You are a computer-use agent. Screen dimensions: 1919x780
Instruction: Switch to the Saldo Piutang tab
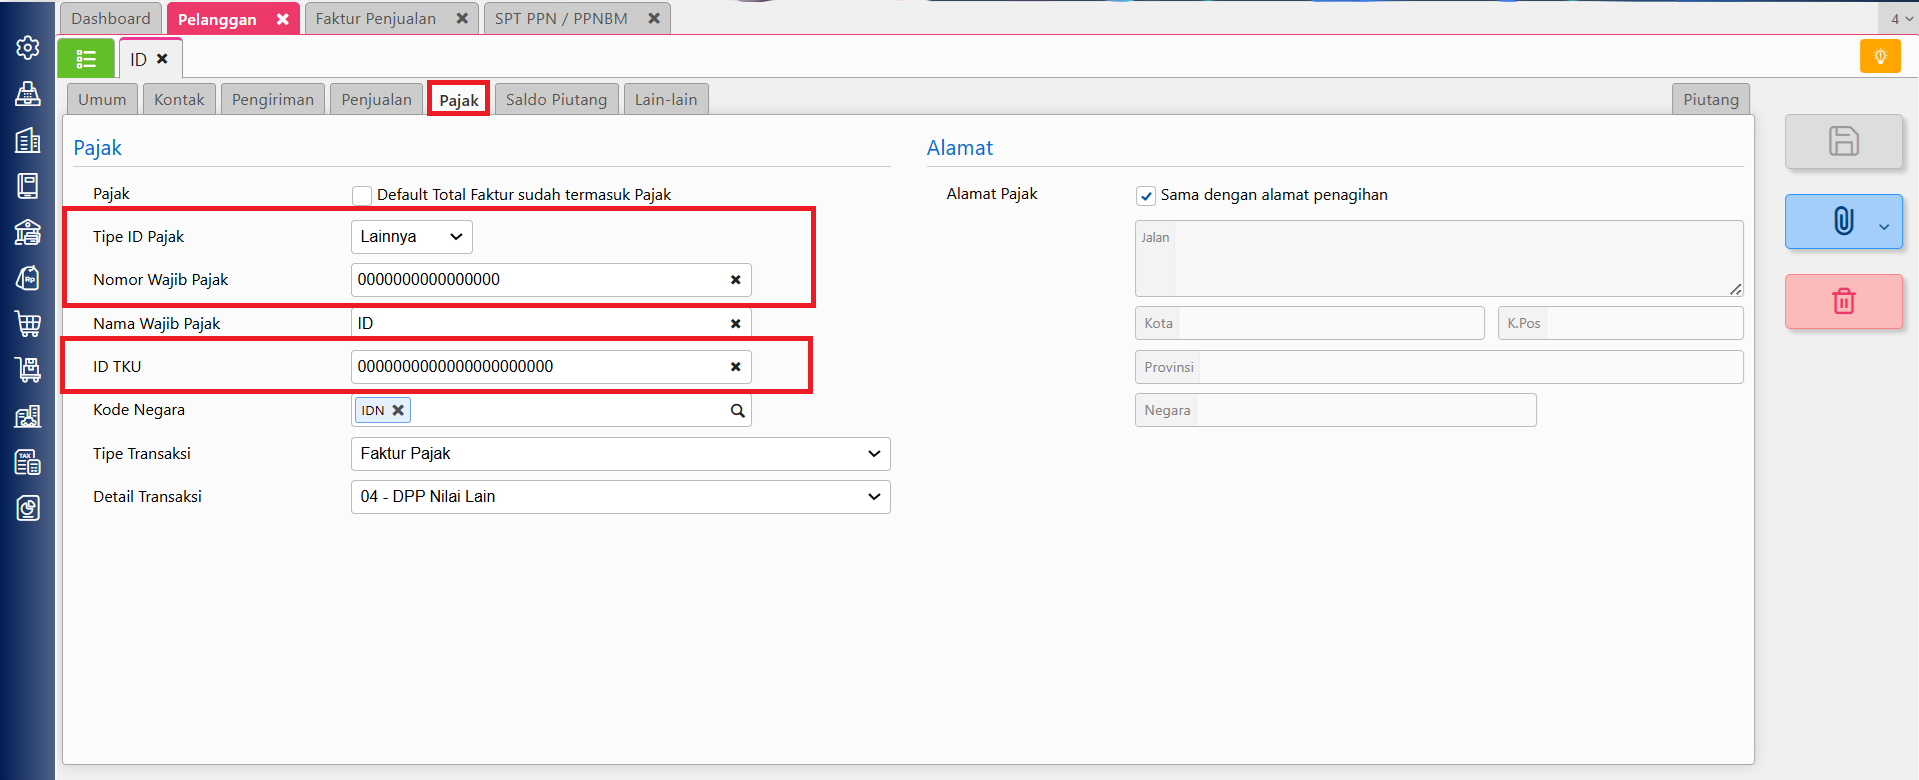pyautogui.click(x=556, y=100)
